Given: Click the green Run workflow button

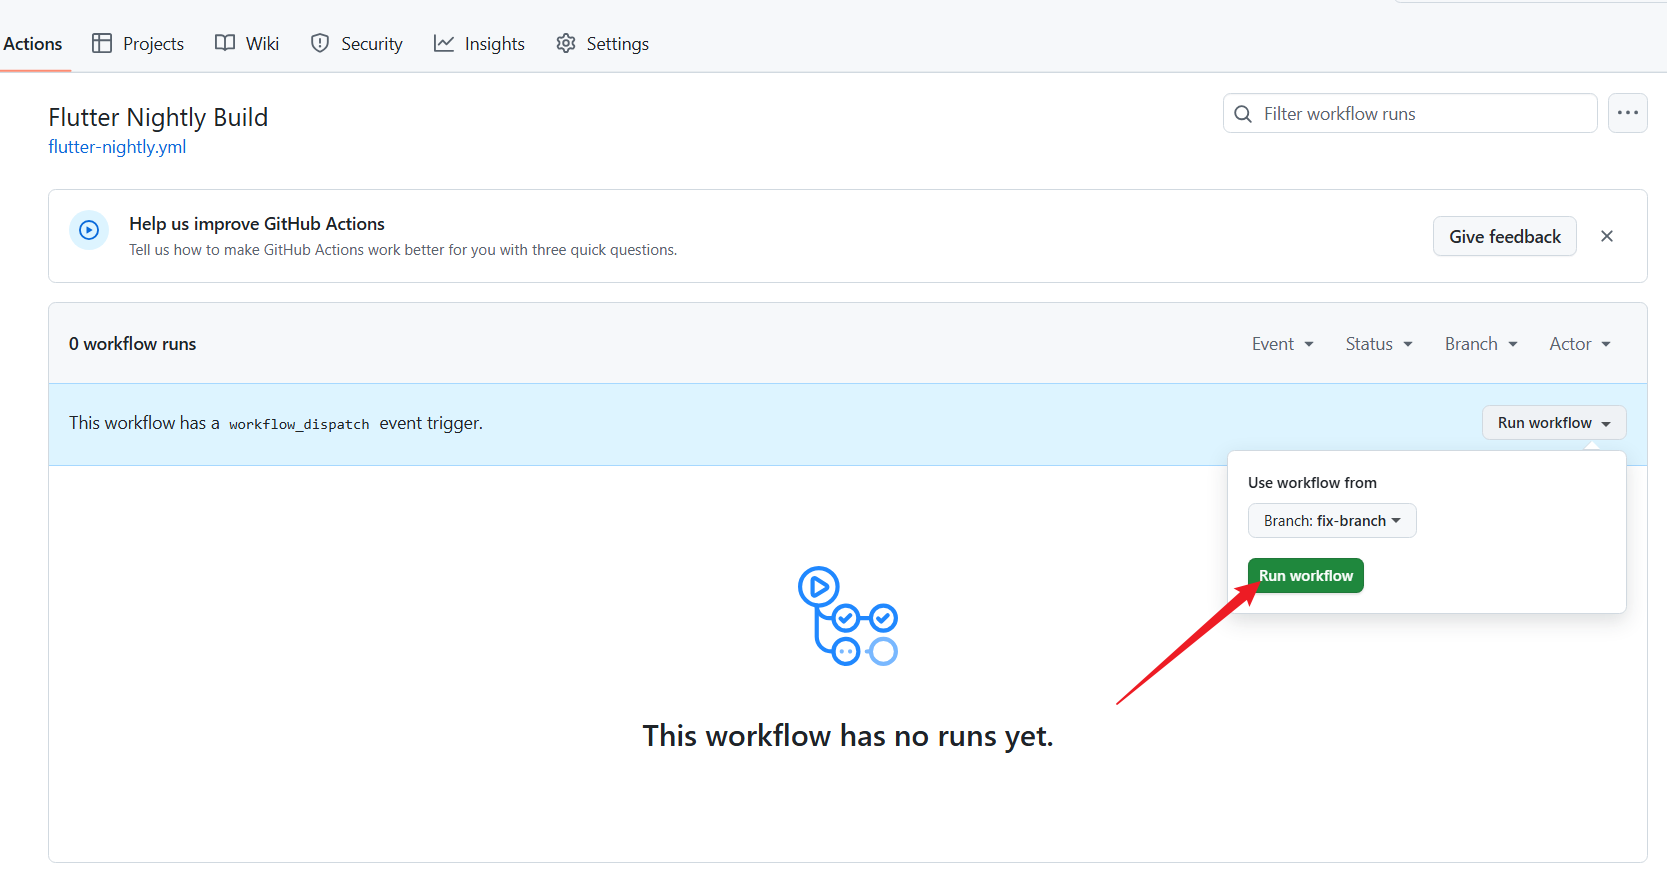Looking at the screenshot, I should 1305,576.
